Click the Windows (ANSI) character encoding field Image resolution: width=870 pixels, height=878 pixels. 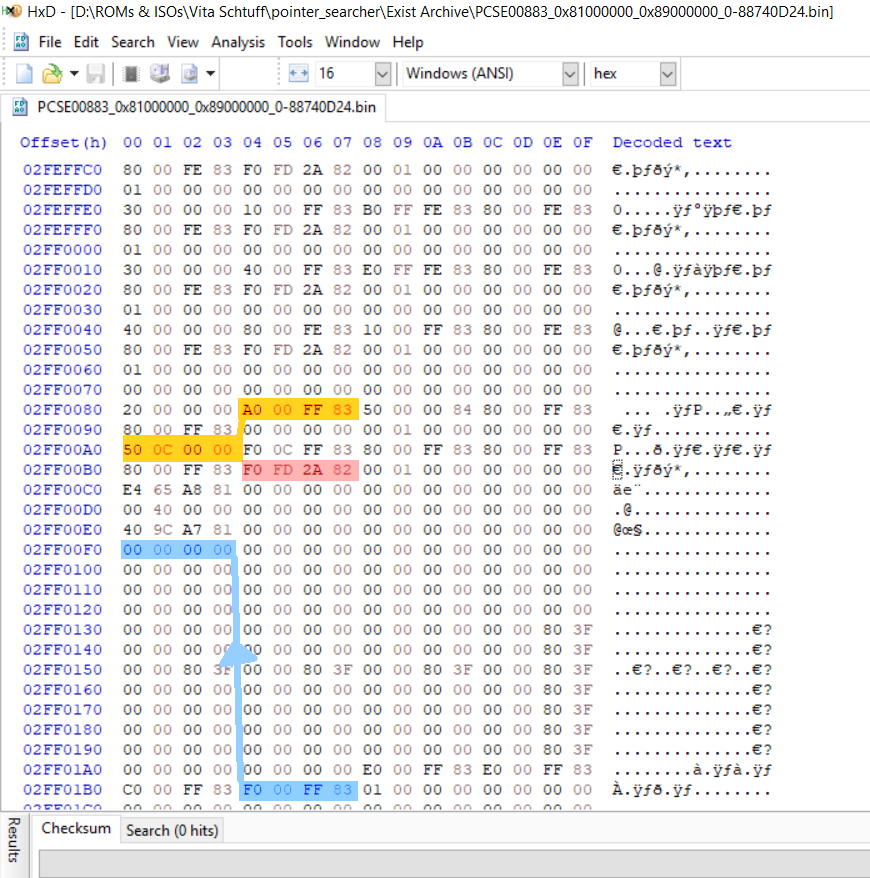point(482,74)
